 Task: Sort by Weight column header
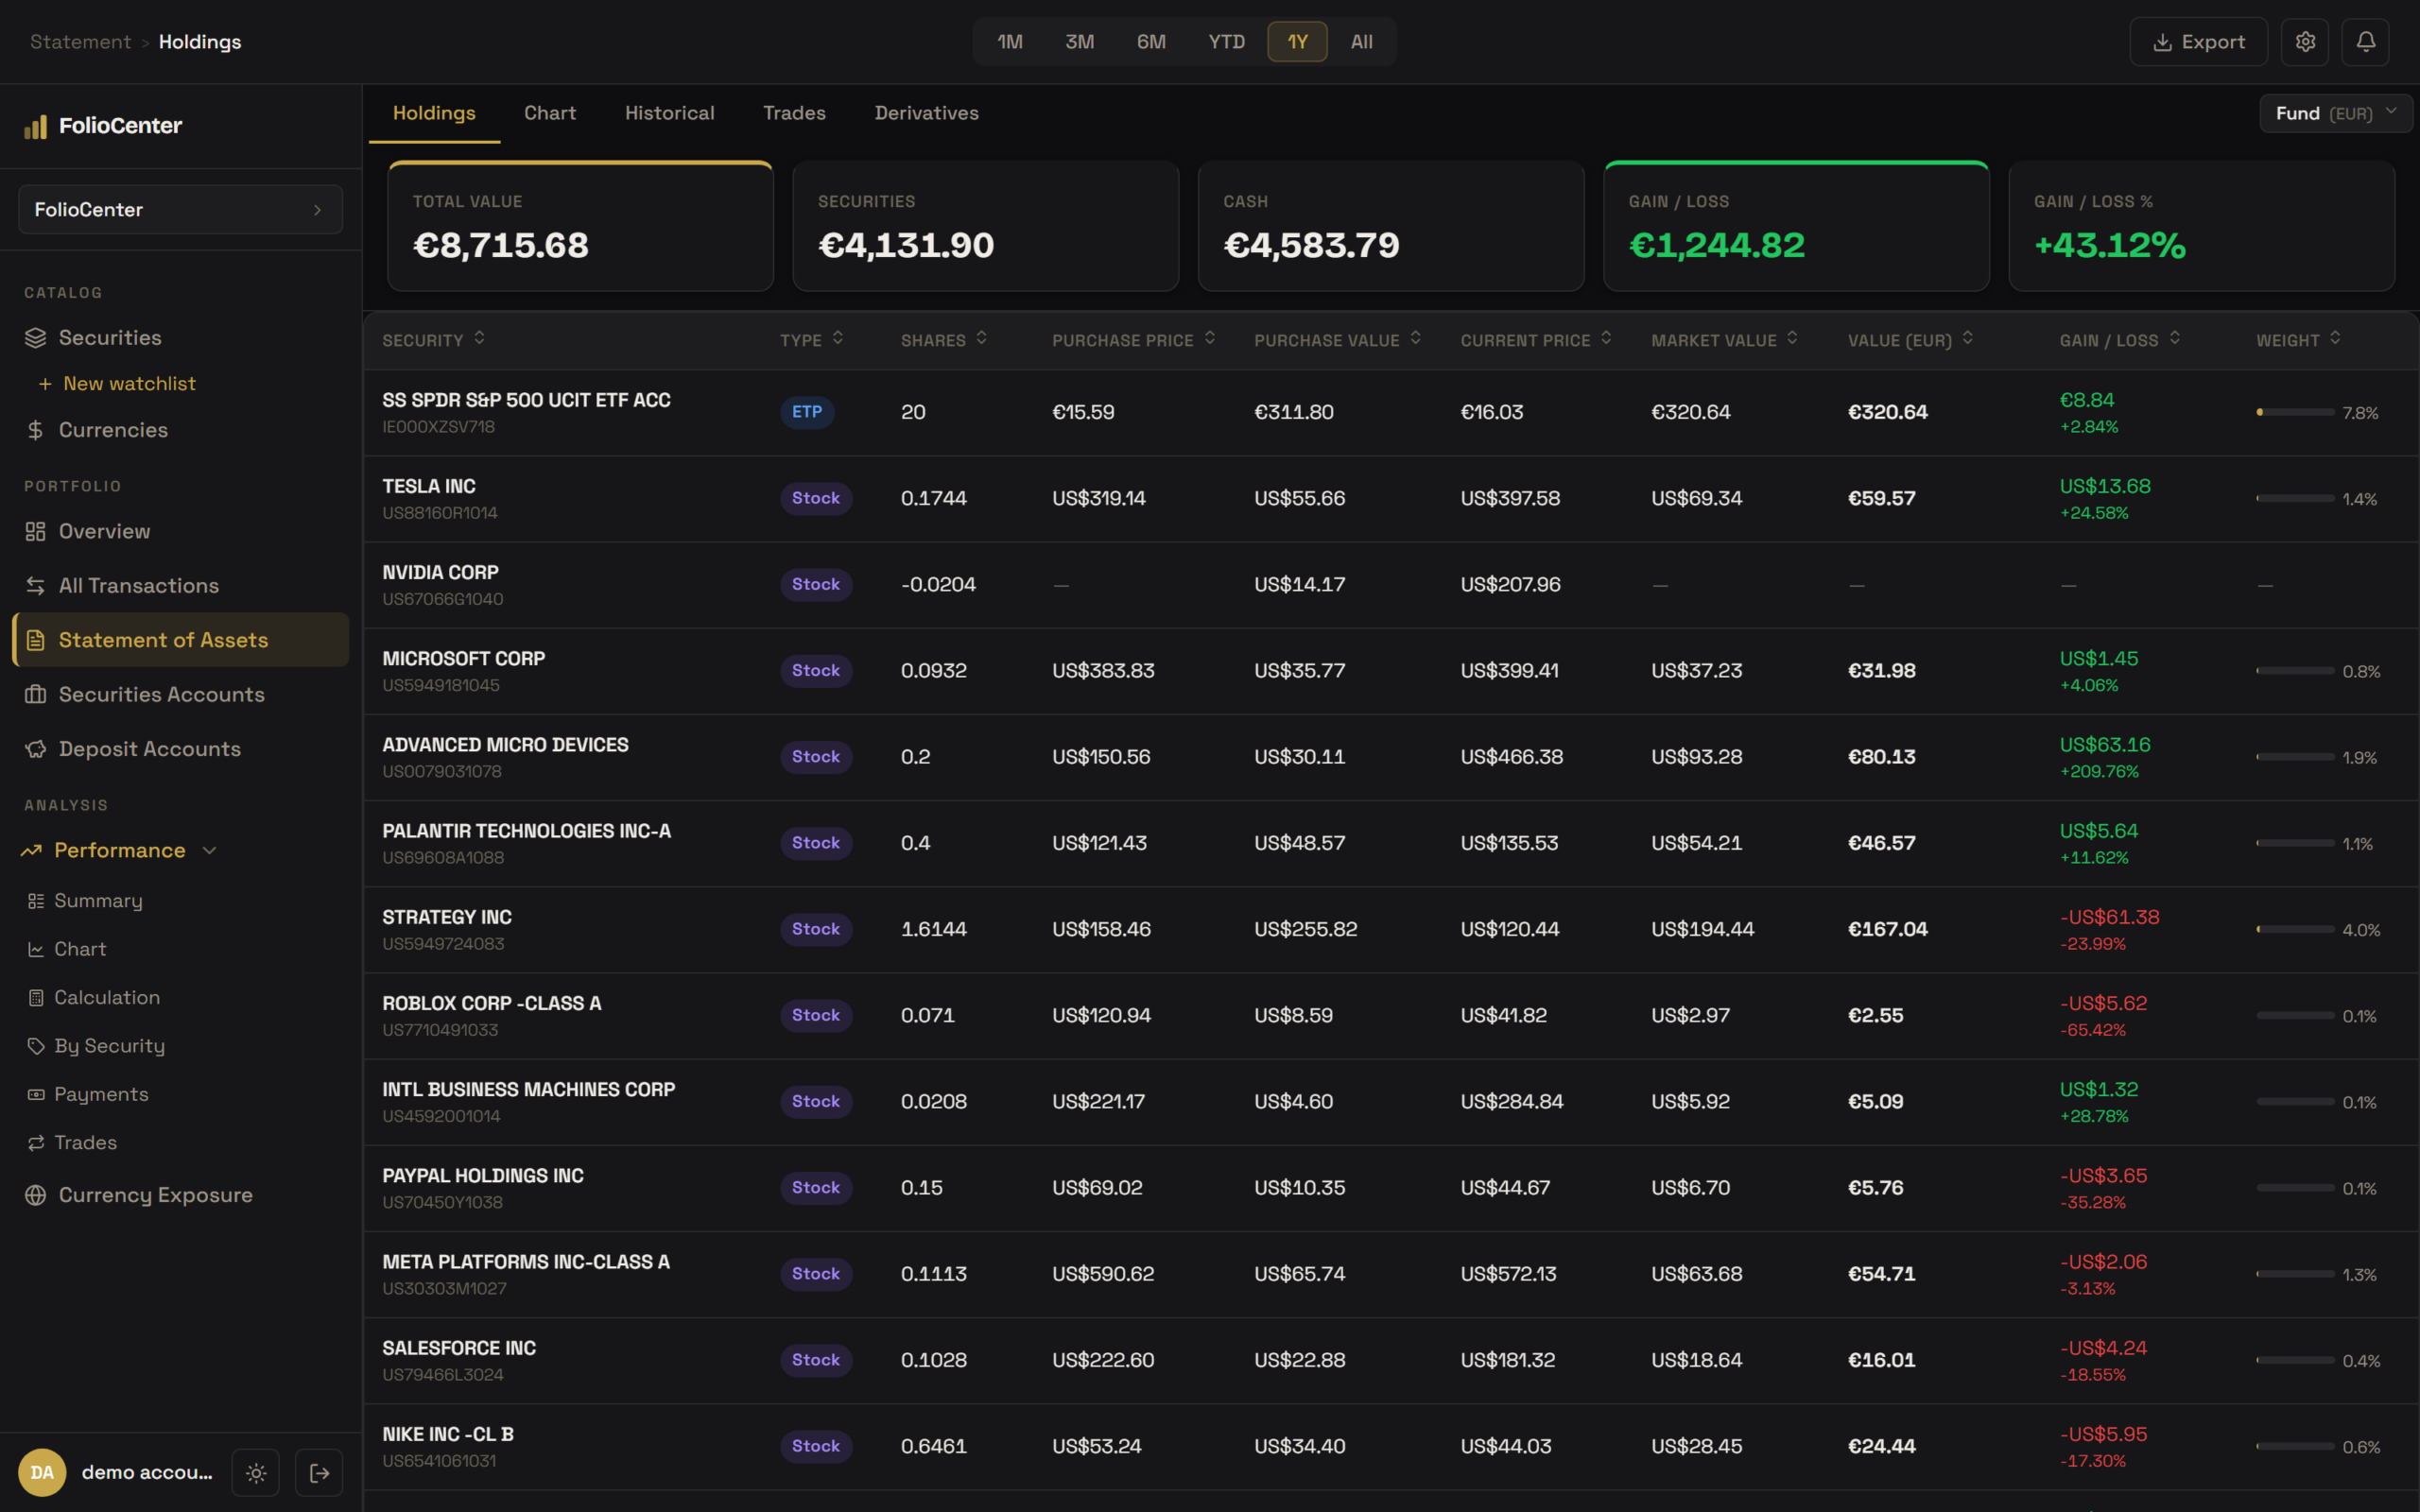click(2298, 340)
